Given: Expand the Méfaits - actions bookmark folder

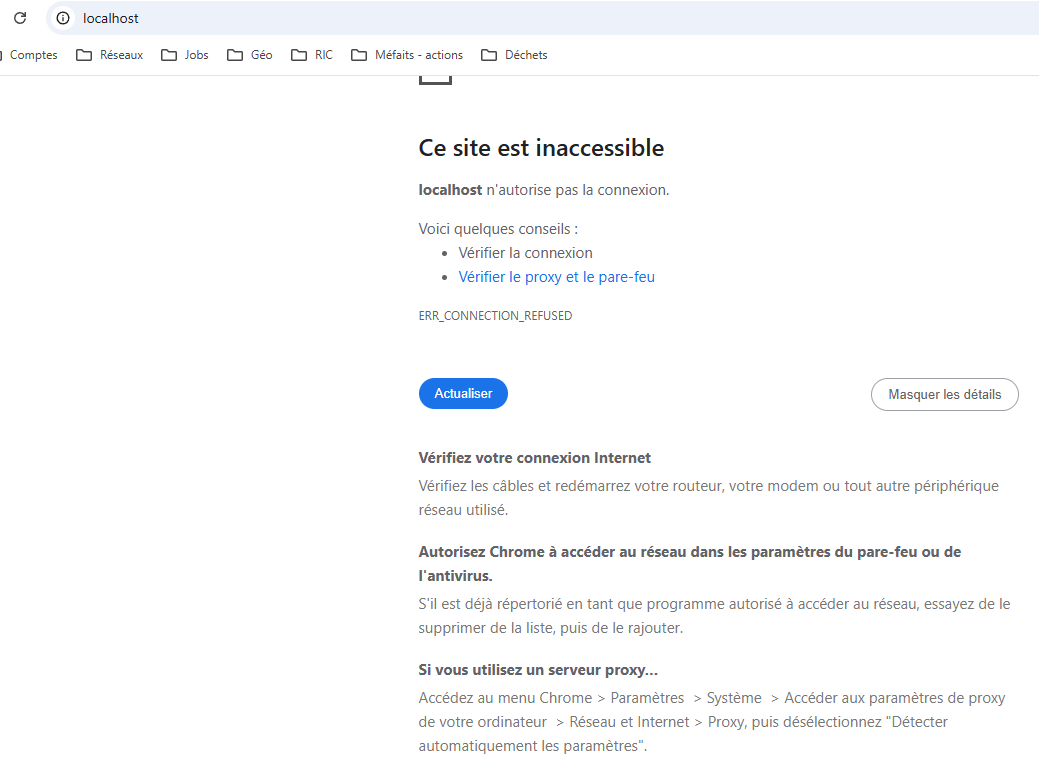Looking at the screenshot, I should coord(407,55).
